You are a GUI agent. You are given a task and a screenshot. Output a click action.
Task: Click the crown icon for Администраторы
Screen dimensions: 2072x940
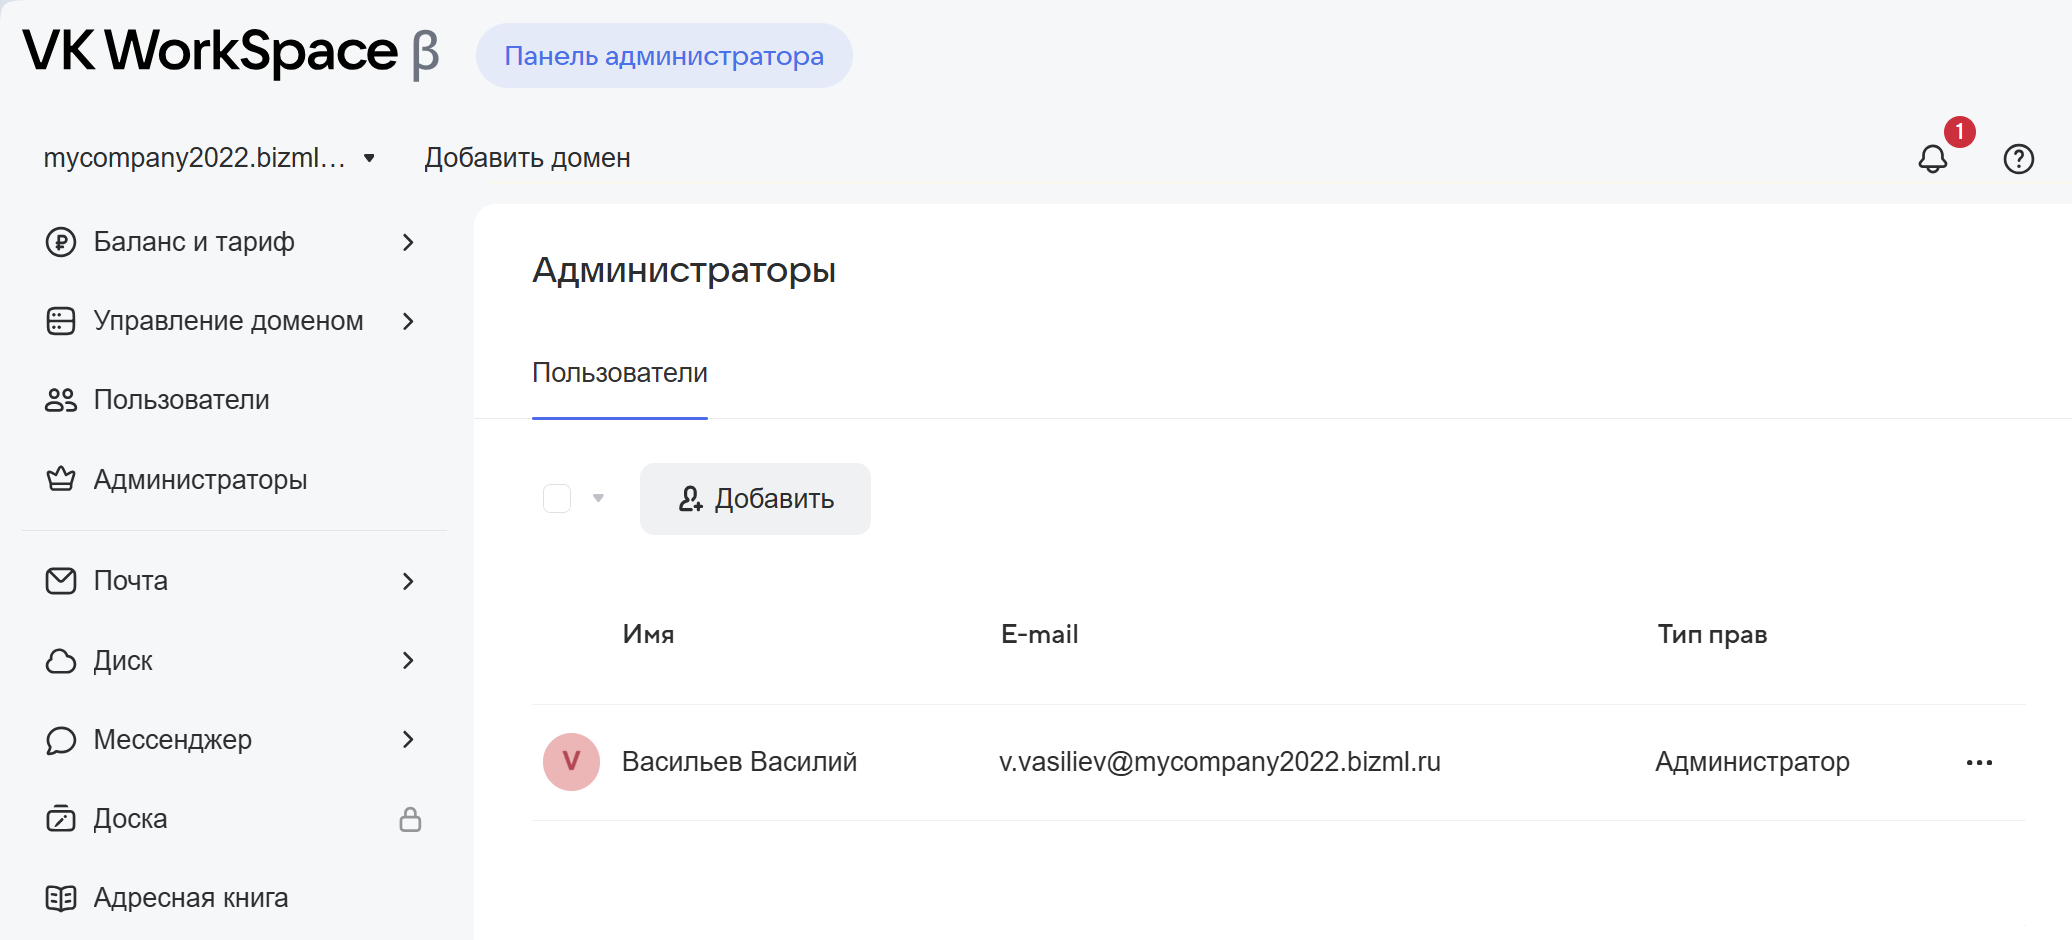[61, 480]
